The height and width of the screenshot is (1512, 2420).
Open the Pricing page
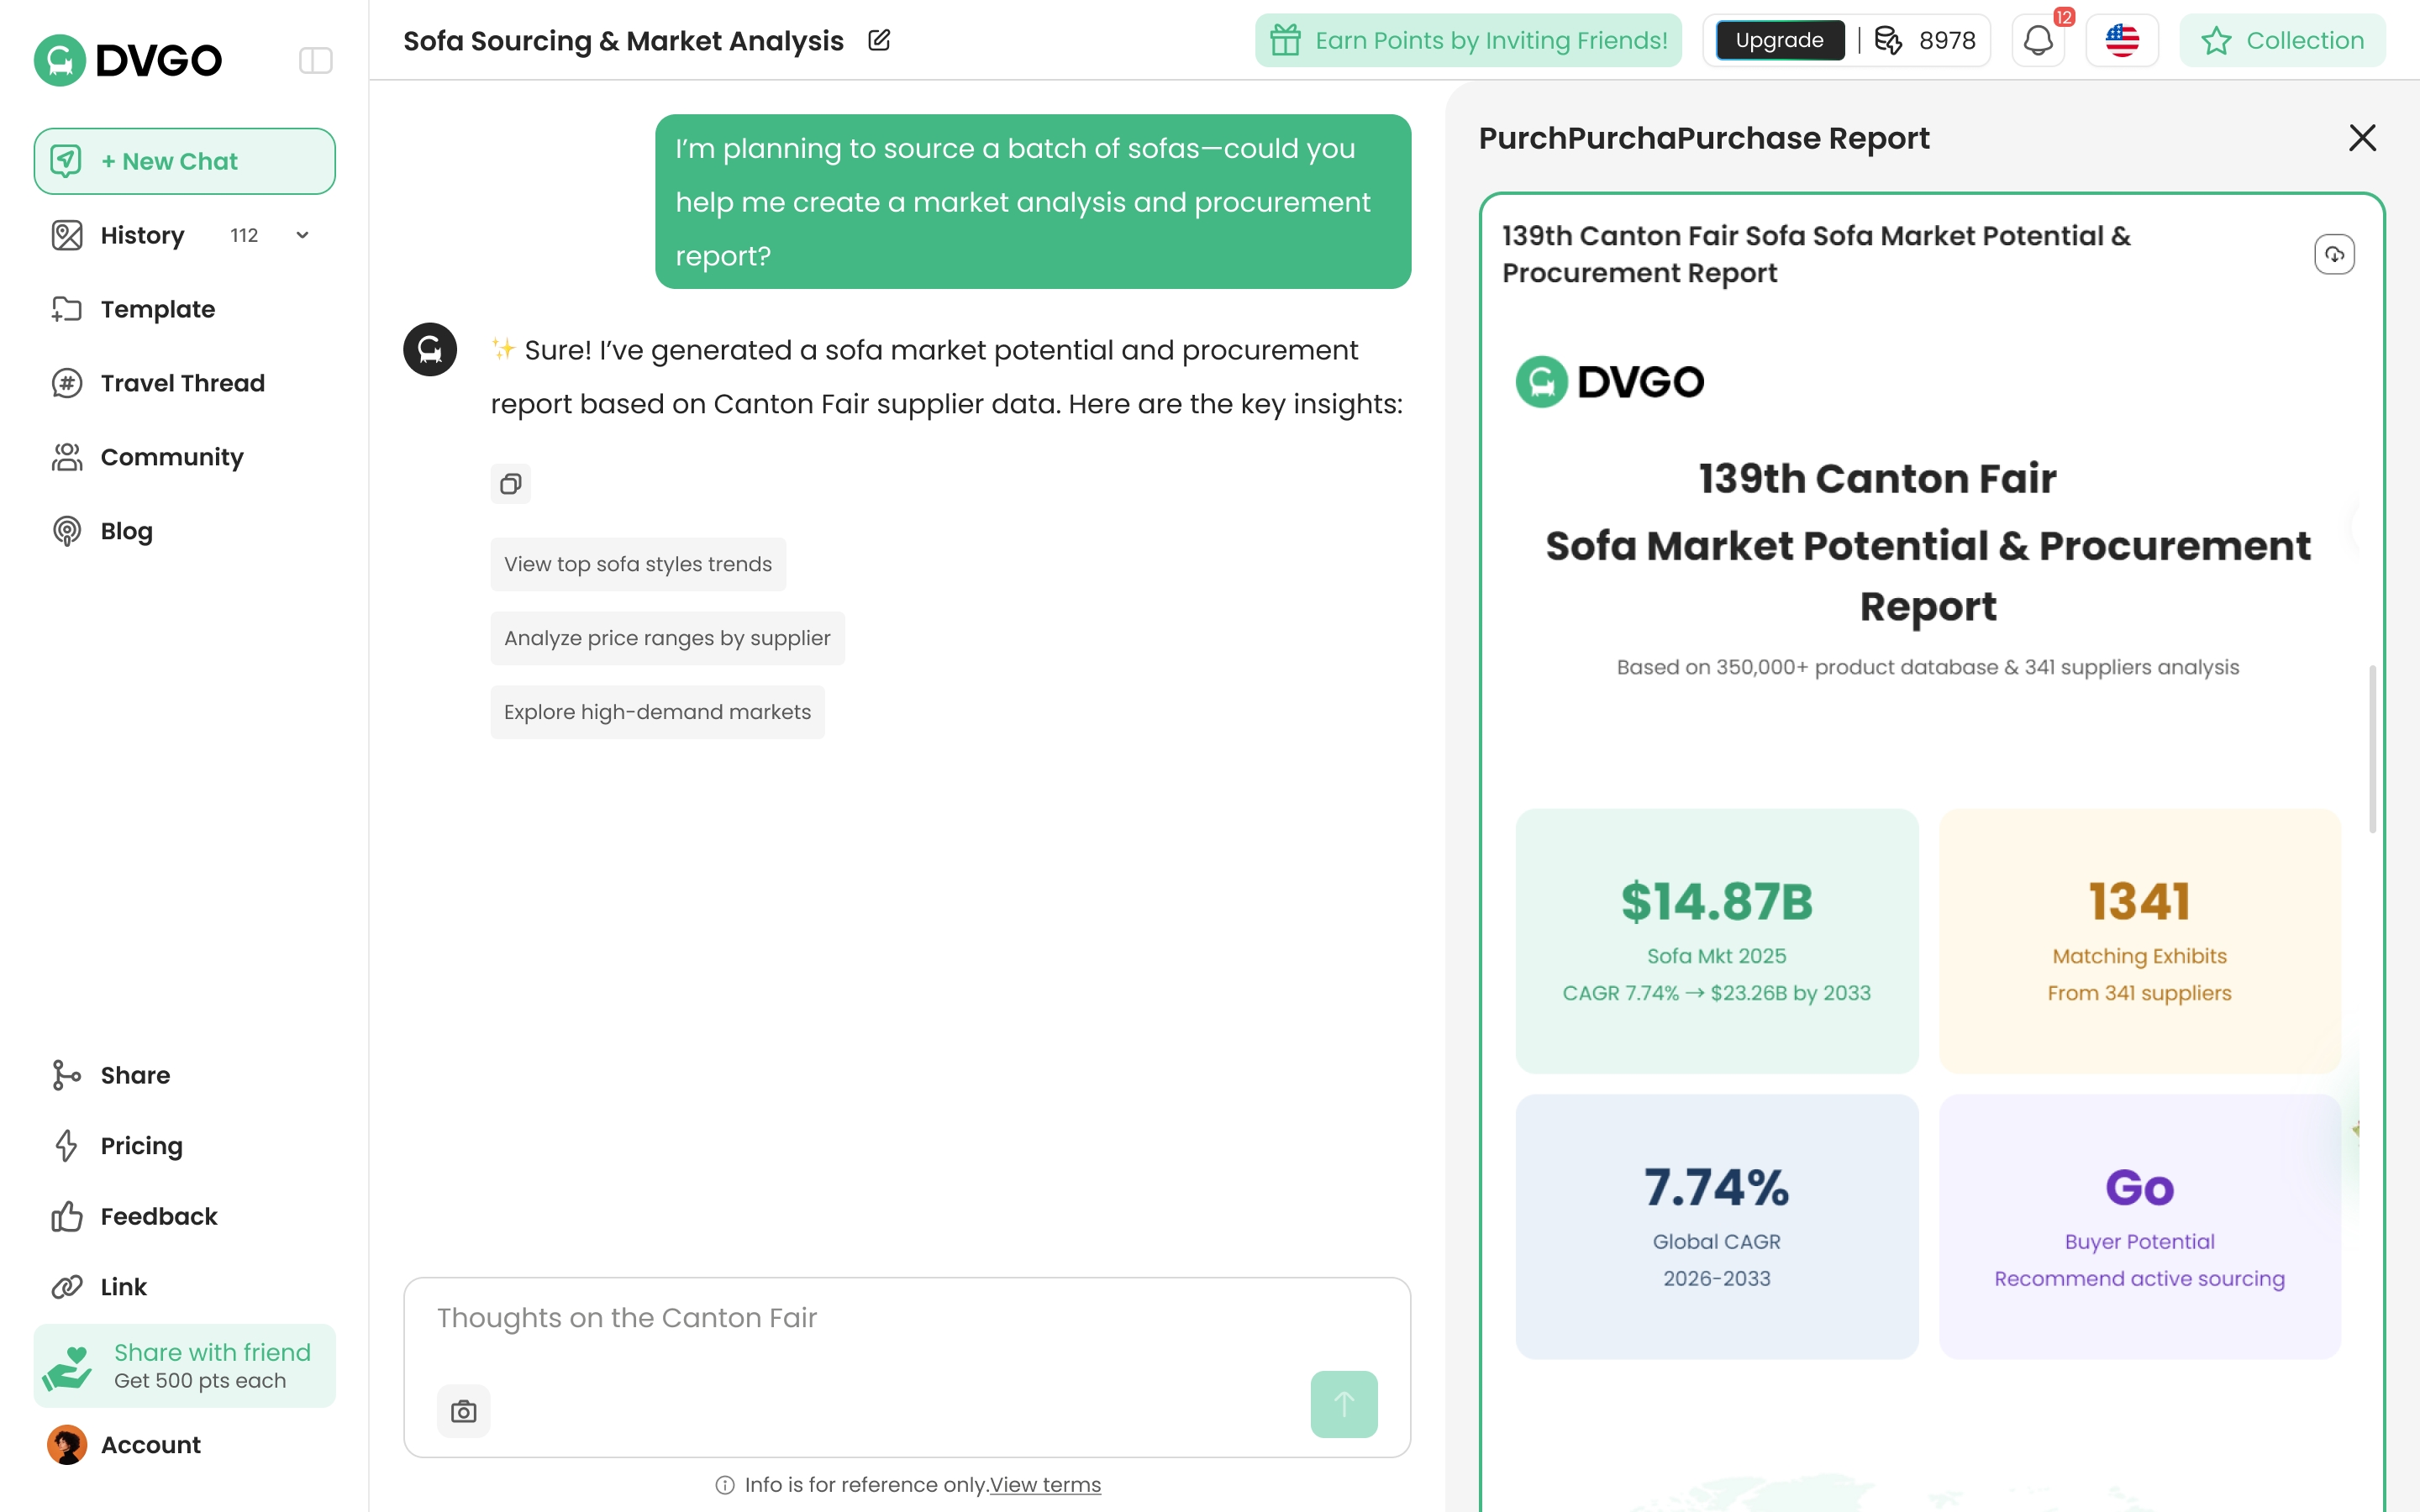[141, 1145]
